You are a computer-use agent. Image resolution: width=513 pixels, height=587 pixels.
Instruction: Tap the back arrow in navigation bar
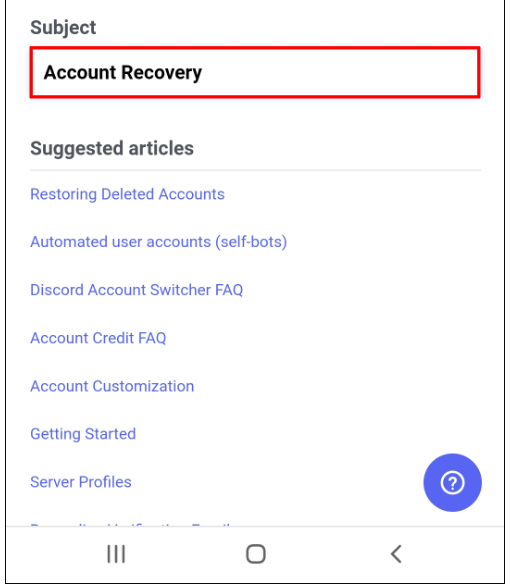click(396, 554)
